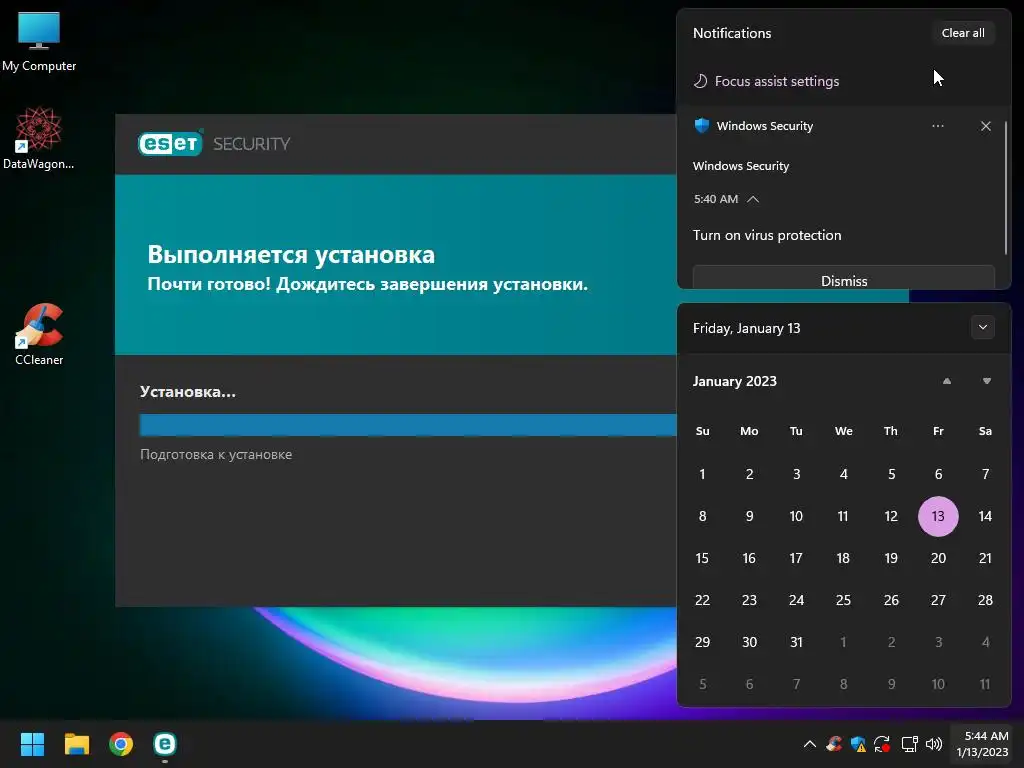1024x768 pixels.
Task: Click the Windows Update tray icon
Action: tap(882, 744)
